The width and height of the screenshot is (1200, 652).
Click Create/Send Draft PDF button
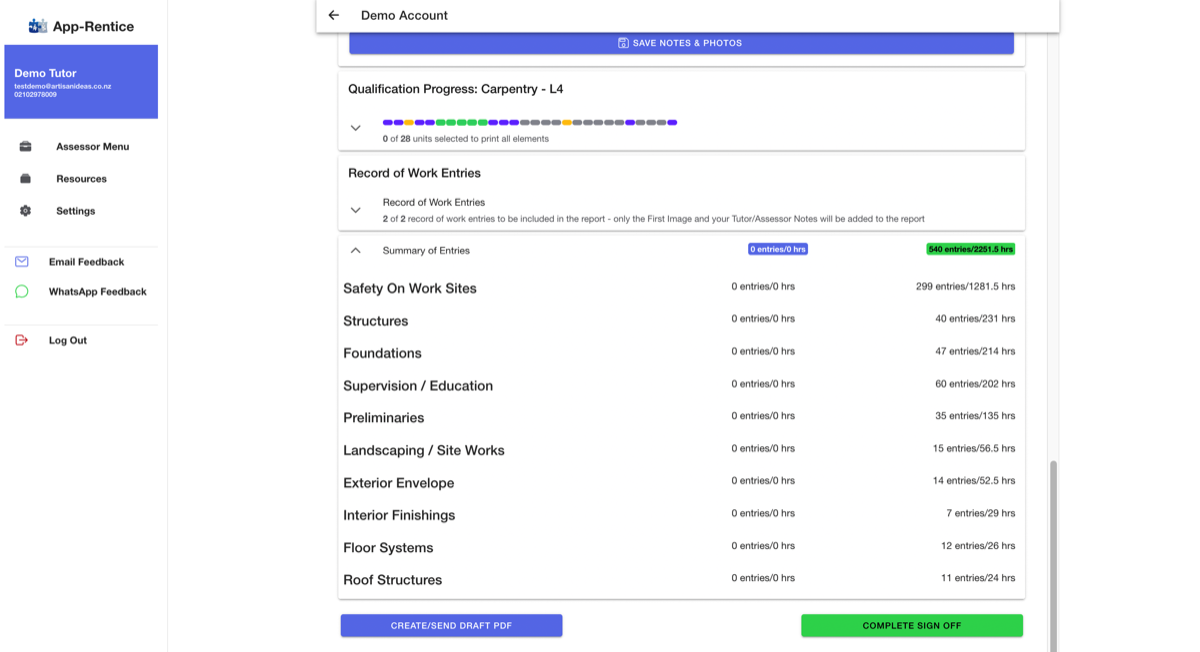451,625
